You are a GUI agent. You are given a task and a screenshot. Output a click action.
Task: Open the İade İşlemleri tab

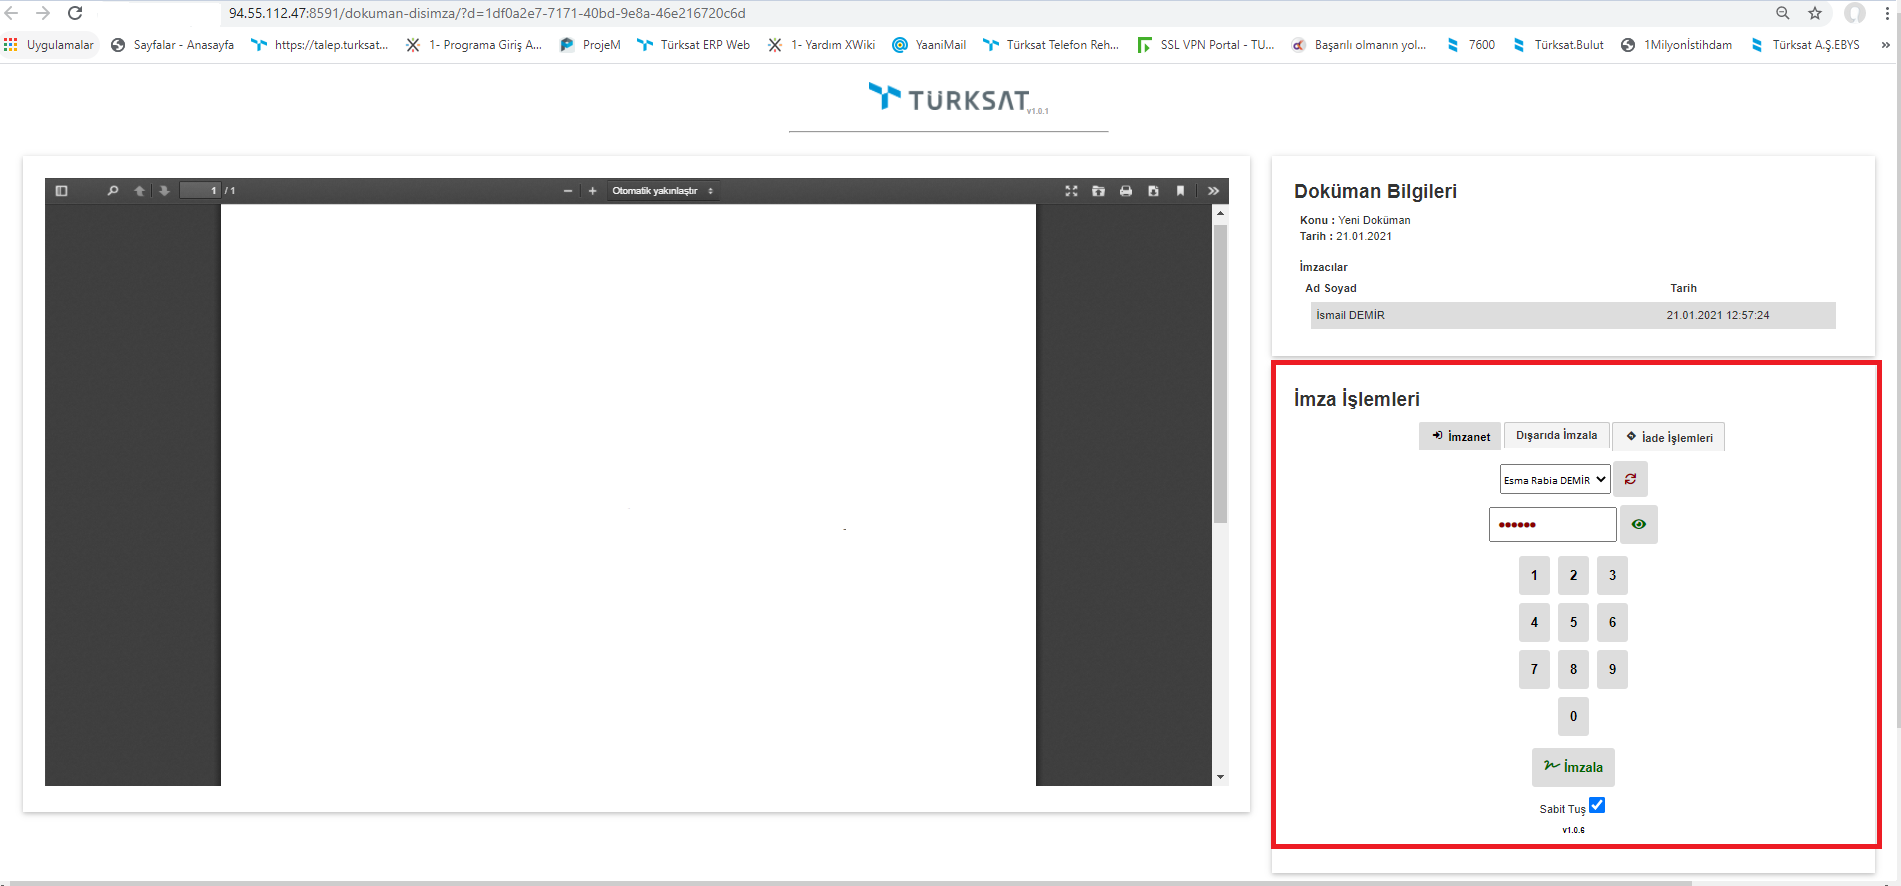coord(1668,437)
